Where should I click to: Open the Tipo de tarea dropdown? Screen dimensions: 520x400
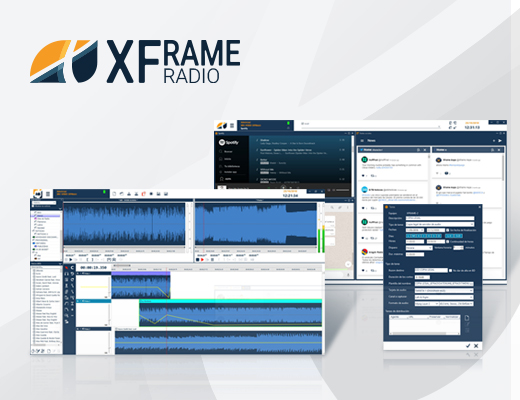point(440,224)
